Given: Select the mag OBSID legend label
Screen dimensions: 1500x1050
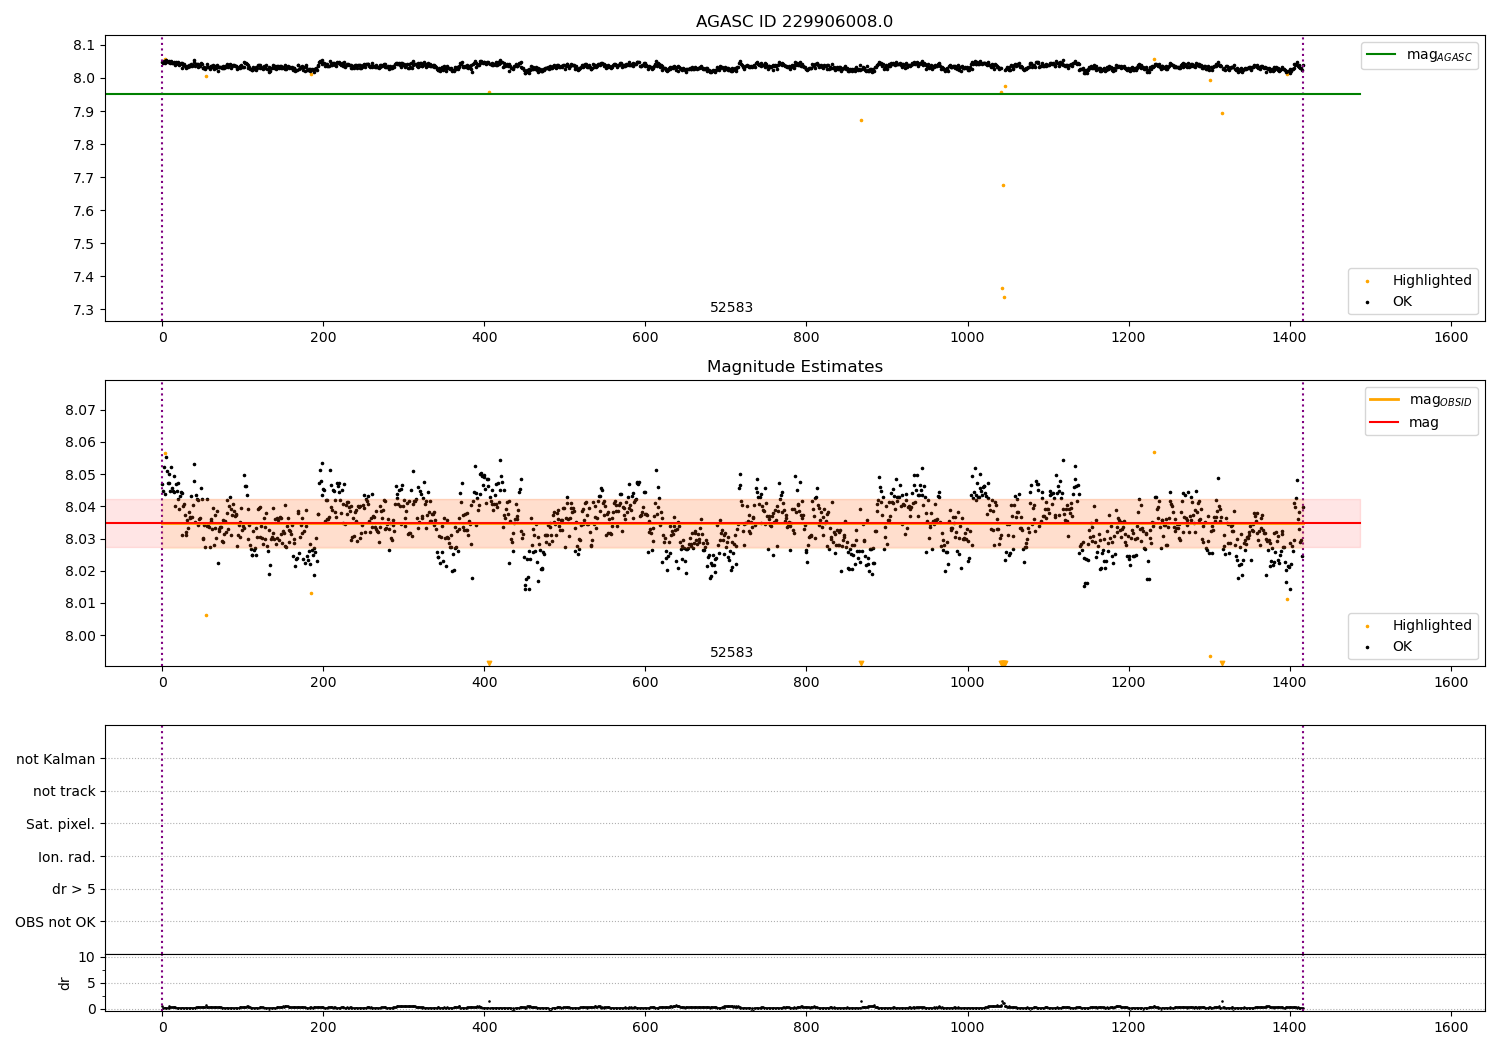Looking at the screenshot, I should (x=1440, y=400).
